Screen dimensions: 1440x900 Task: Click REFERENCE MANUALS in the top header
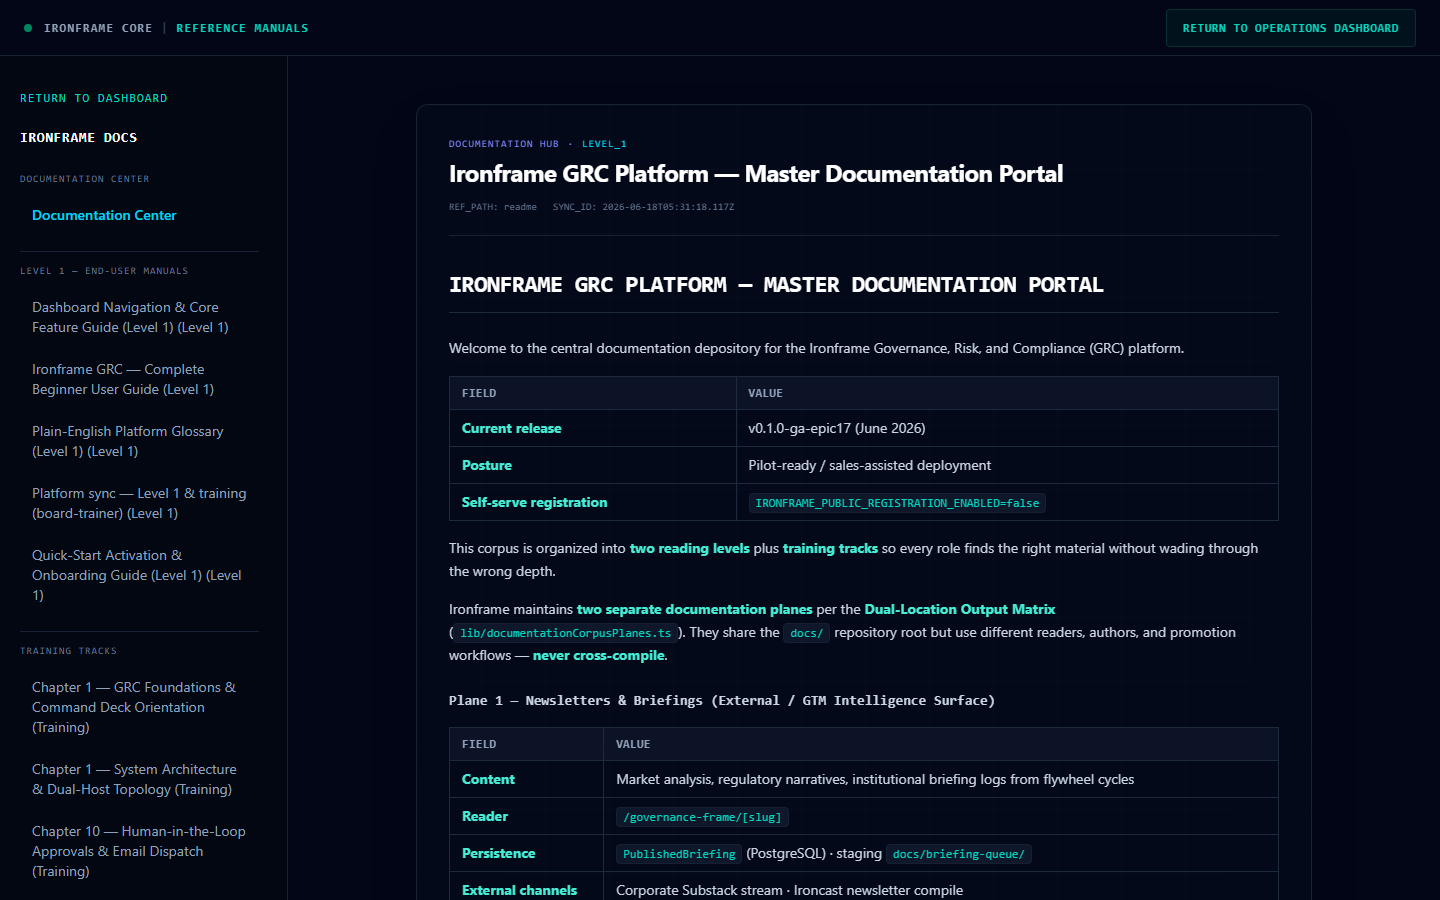click(242, 28)
